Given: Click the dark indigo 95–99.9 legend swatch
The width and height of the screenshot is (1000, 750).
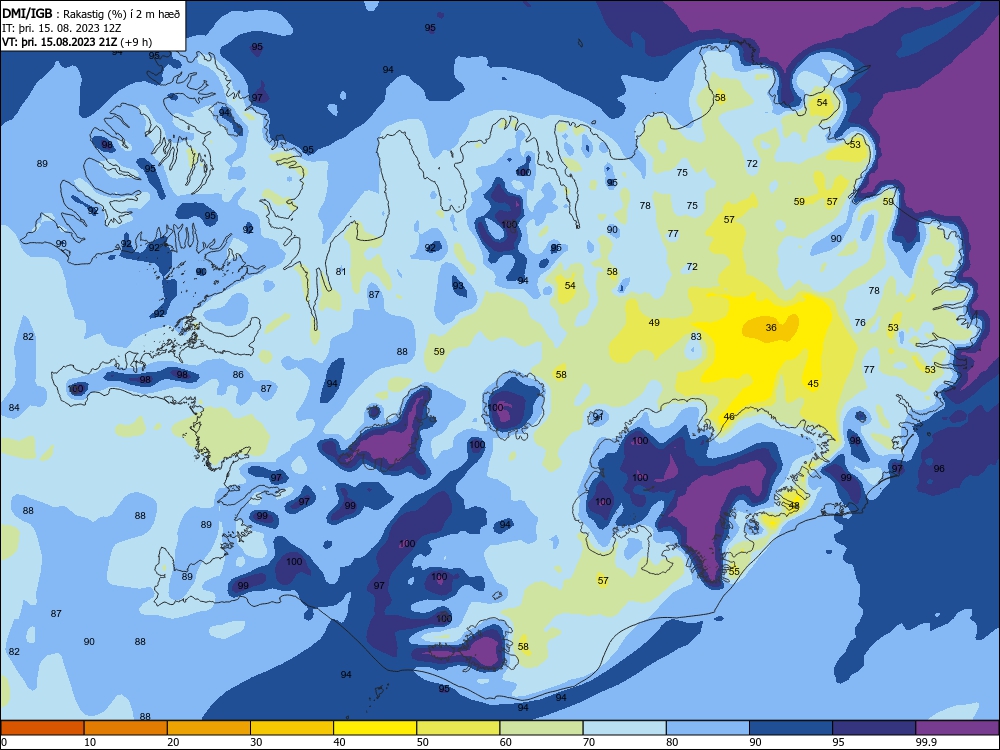Looking at the screenshot, I should (874, 728).
